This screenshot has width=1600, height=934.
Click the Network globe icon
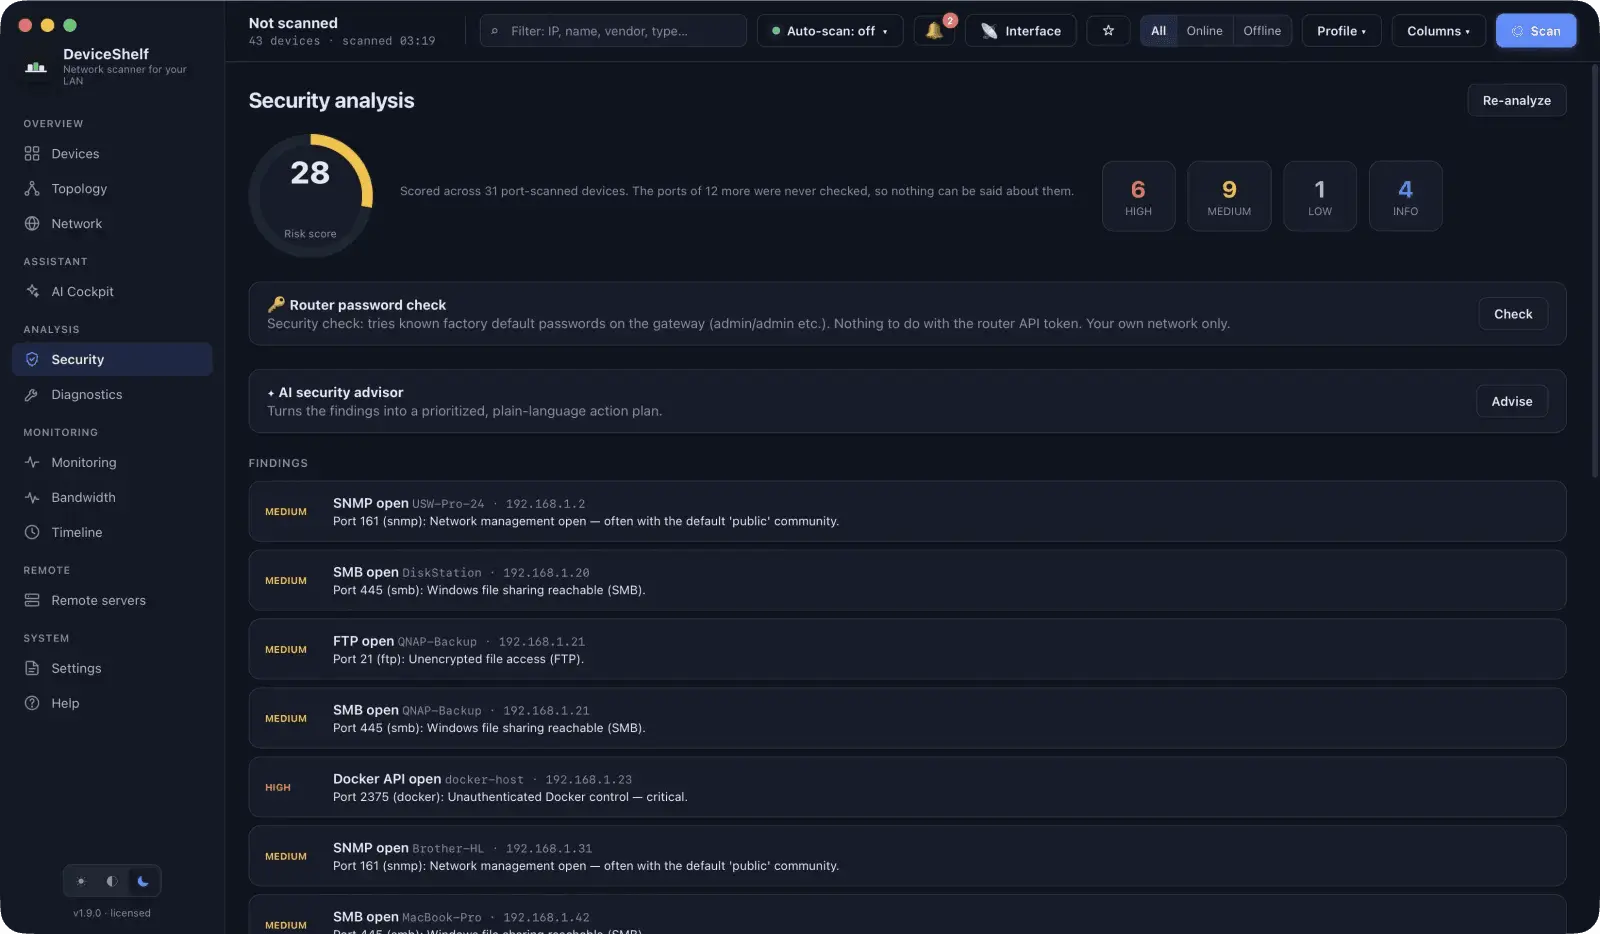pos(32,224)
